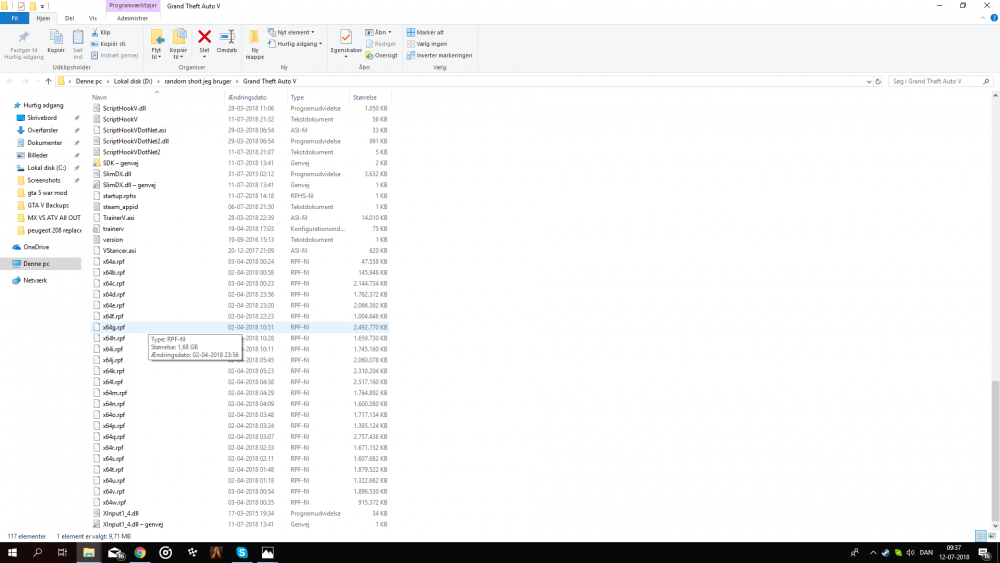The height and width of the screenshot is (563, 1000).
Task: Expand address bar history dropdown
Action: point(869,81)
